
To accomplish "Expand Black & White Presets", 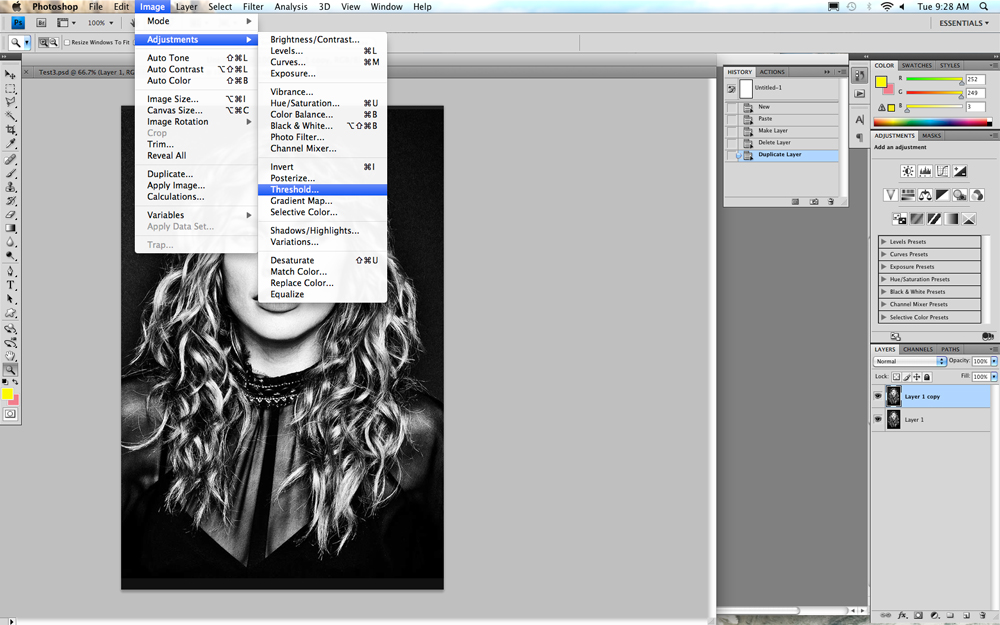I will pyautogui.click(x=883, y=291).
